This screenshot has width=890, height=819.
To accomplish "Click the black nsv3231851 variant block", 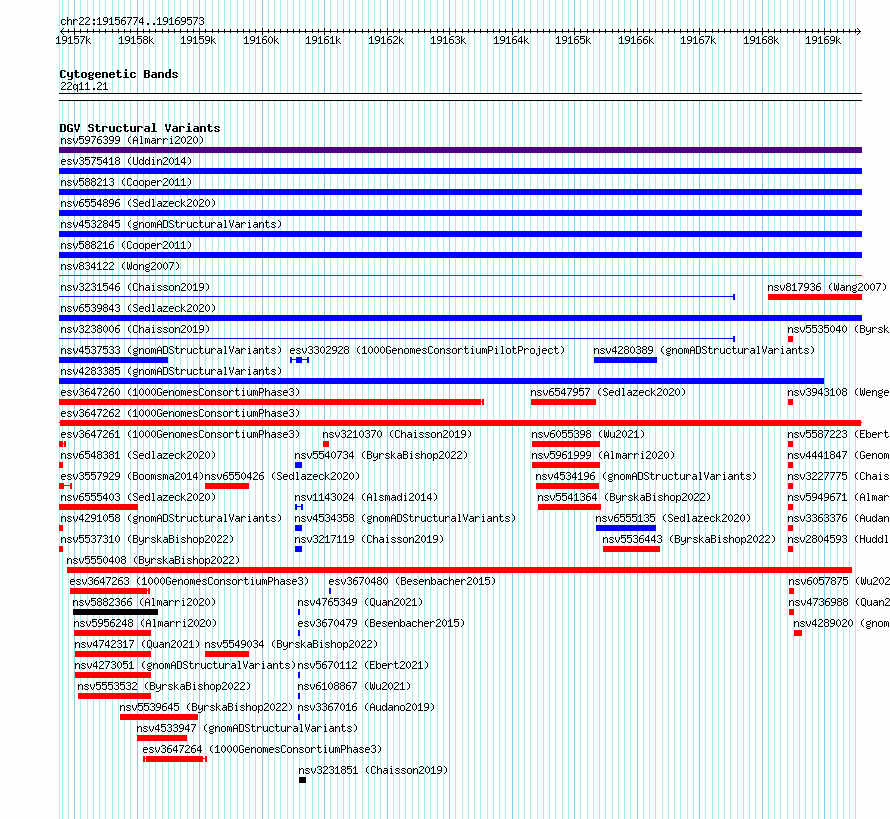I will tap(302, 780).
